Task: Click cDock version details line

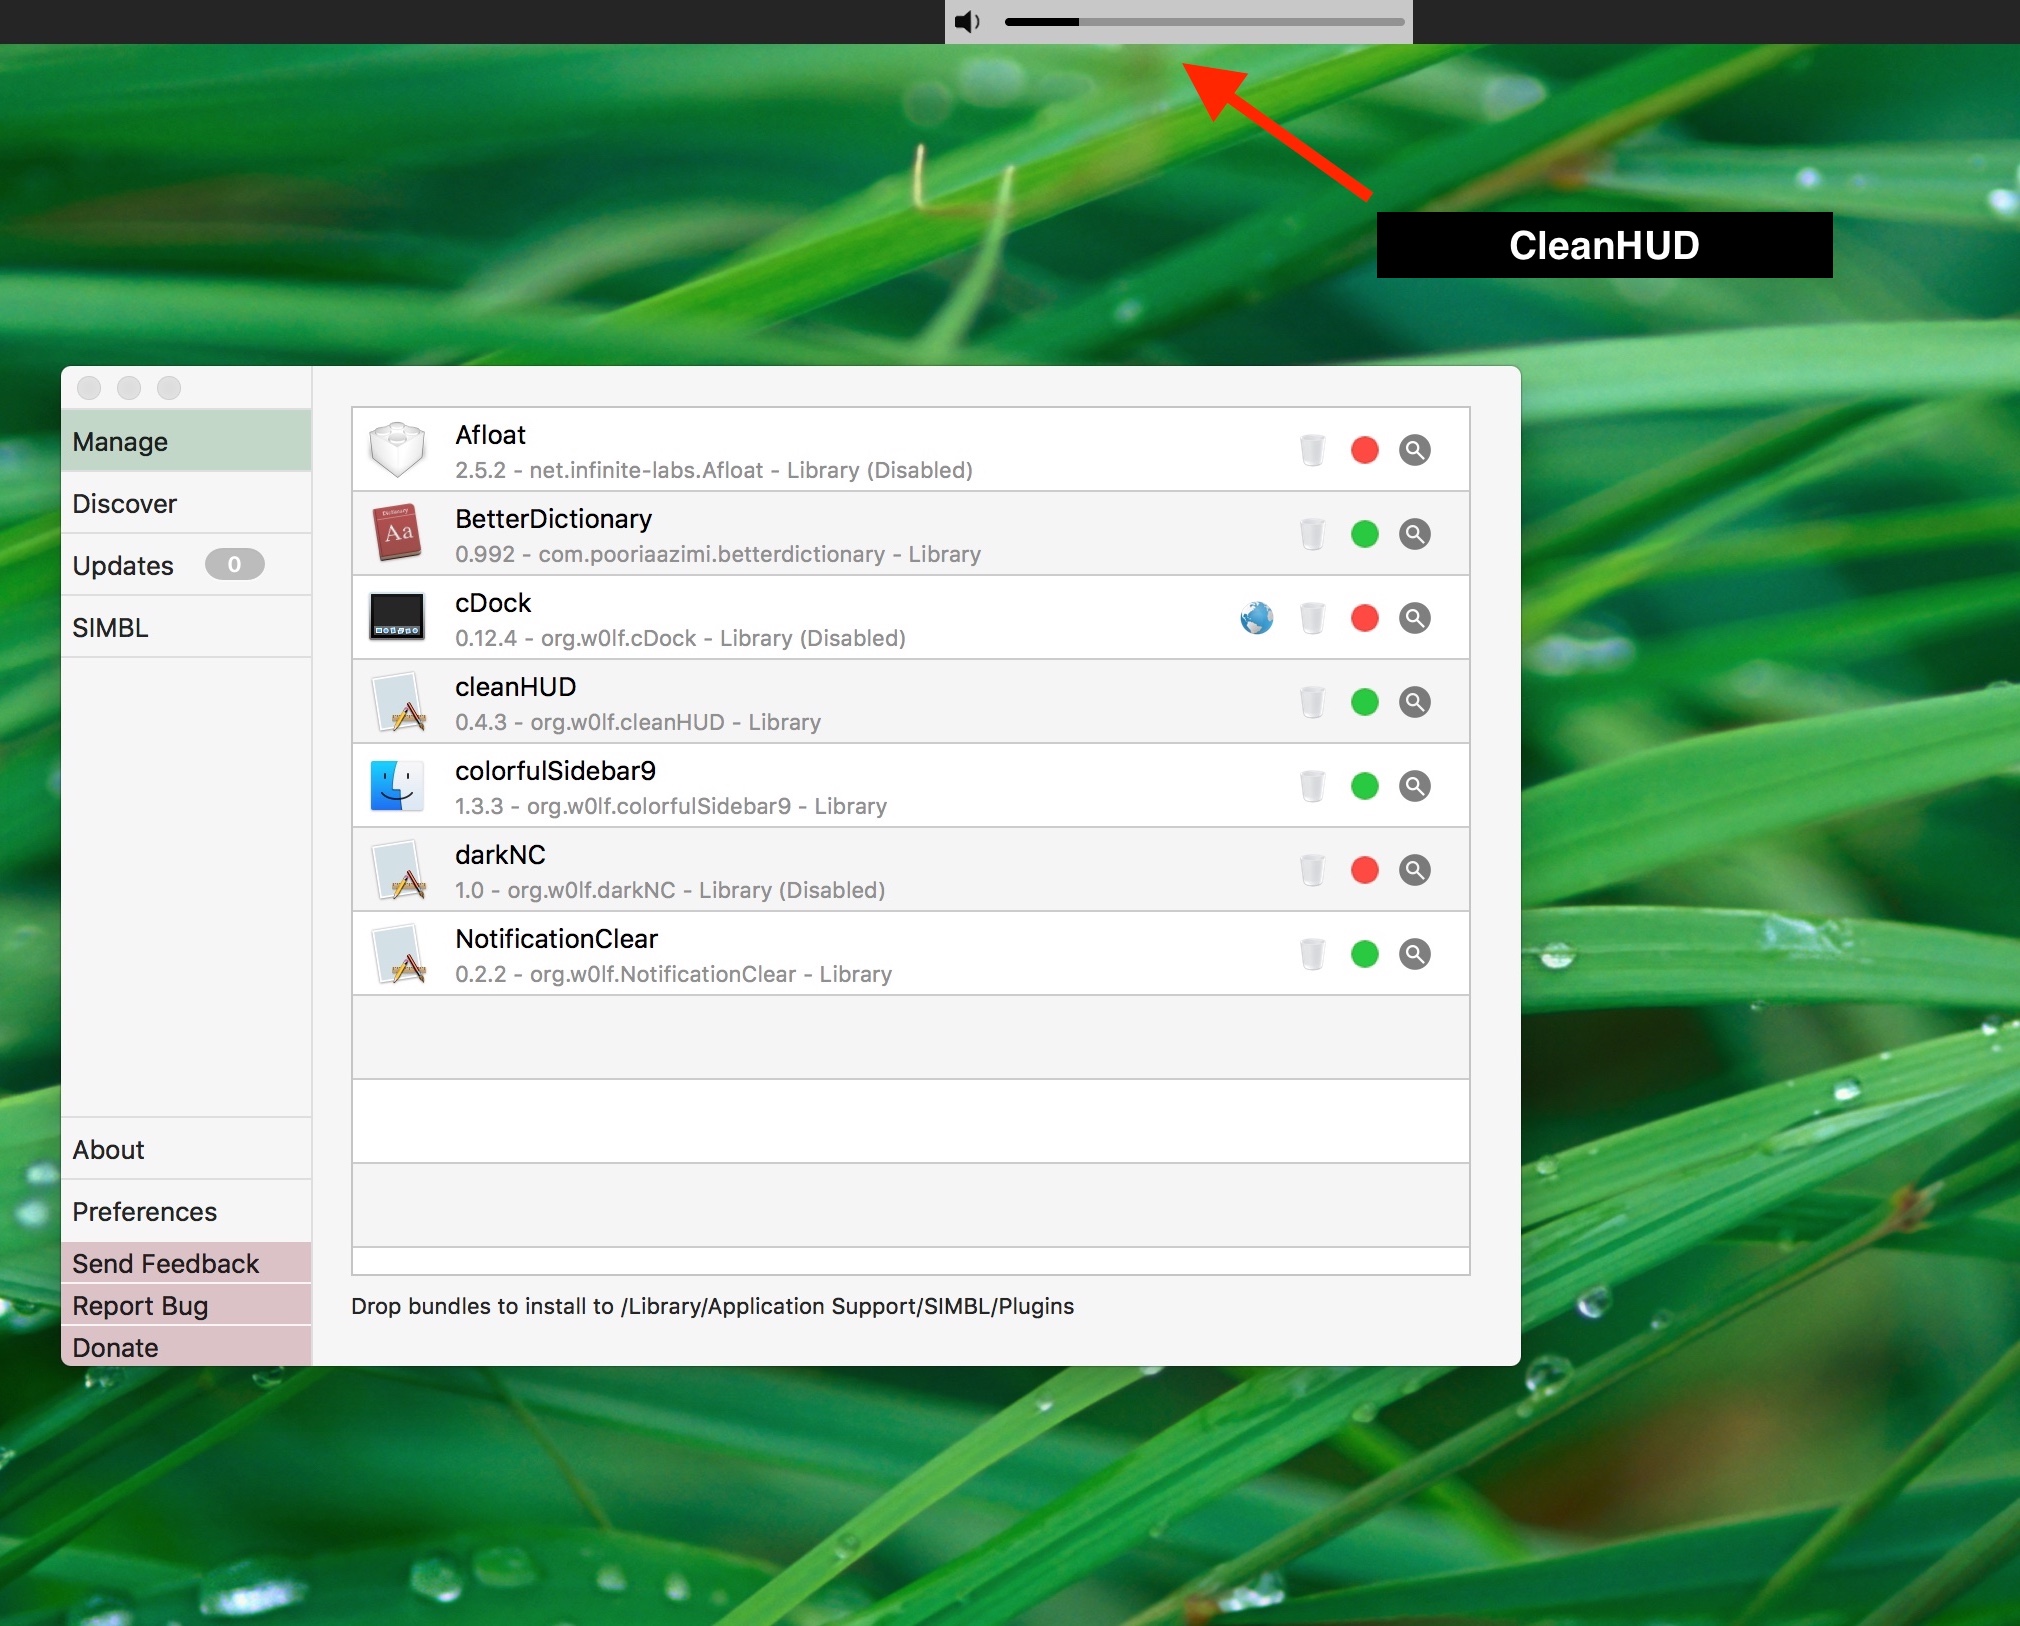Action: pos(680,638)
